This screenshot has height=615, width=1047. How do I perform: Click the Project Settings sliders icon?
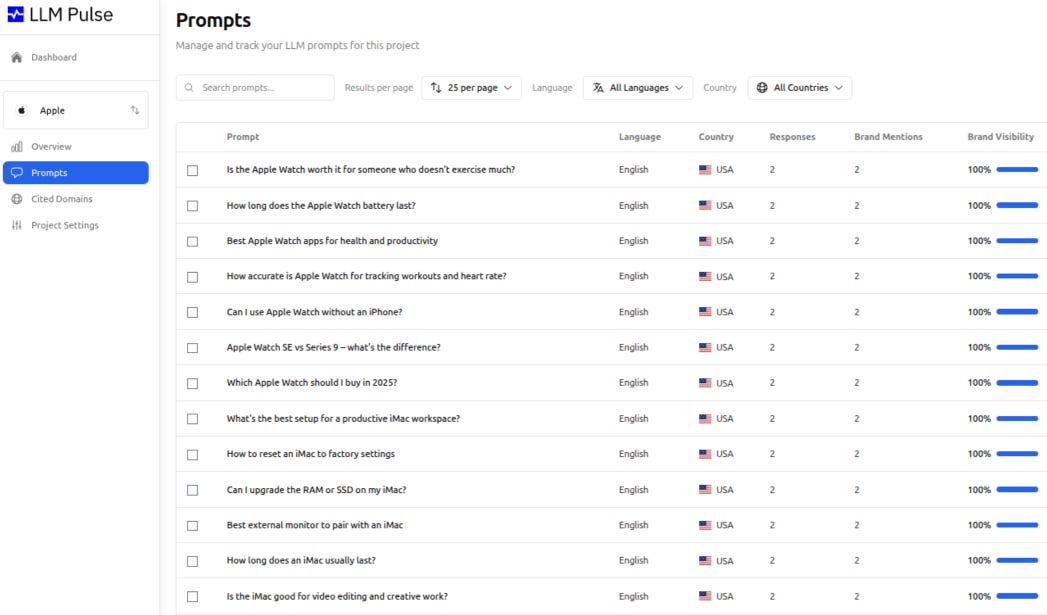coord(17,225)
